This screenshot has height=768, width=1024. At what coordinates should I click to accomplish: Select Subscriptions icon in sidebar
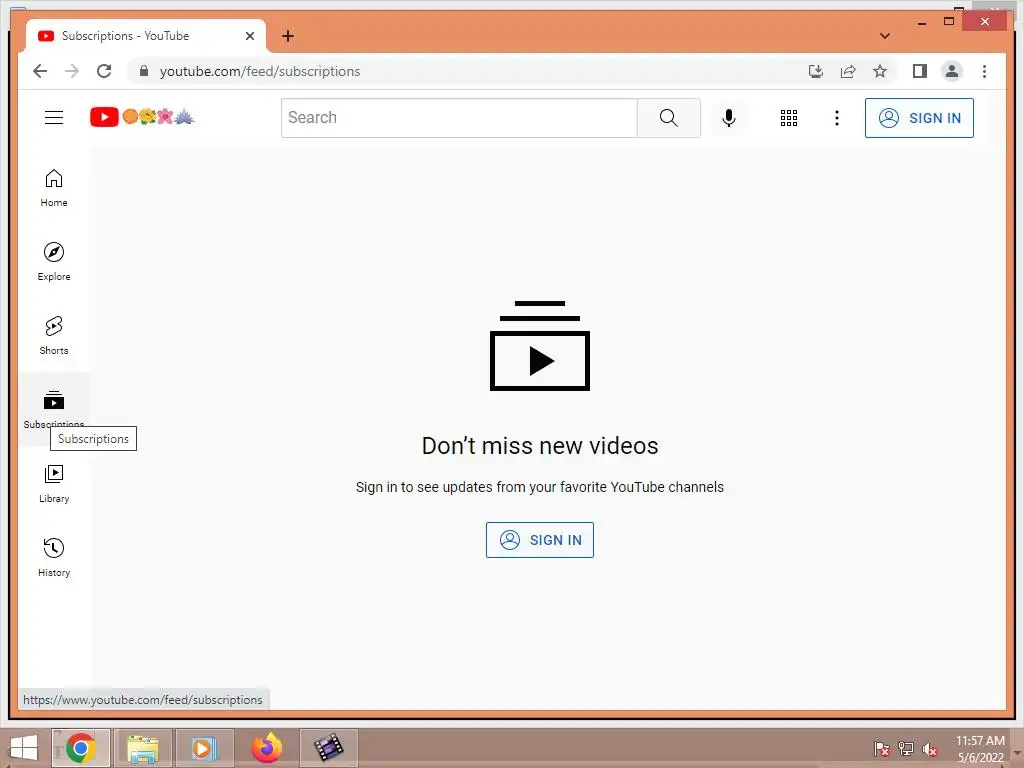coord(54,399)
